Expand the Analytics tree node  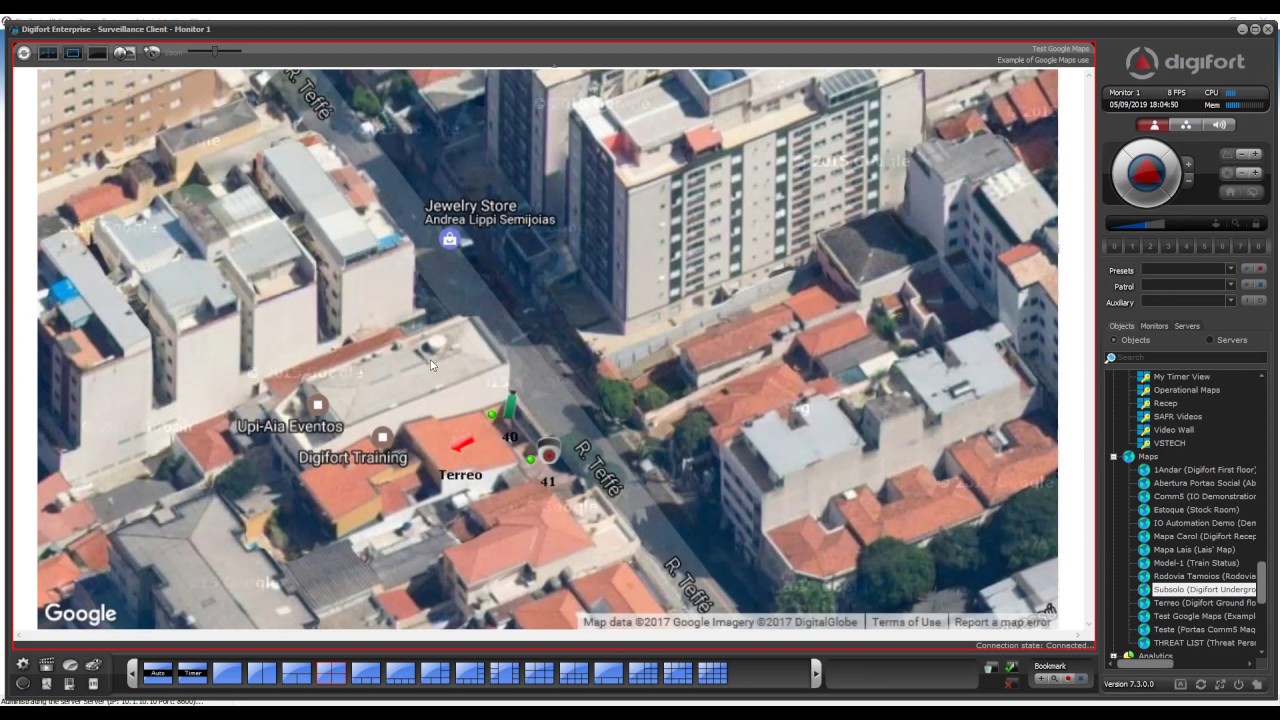pyautogui.click(x=1114, y=656)
